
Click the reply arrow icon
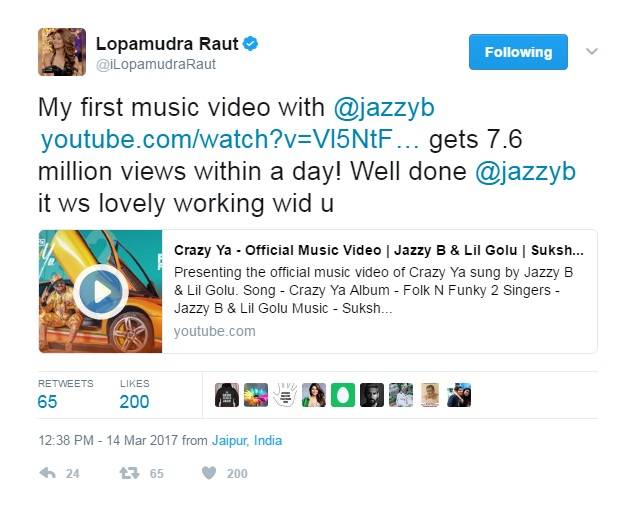coord(48,473)
